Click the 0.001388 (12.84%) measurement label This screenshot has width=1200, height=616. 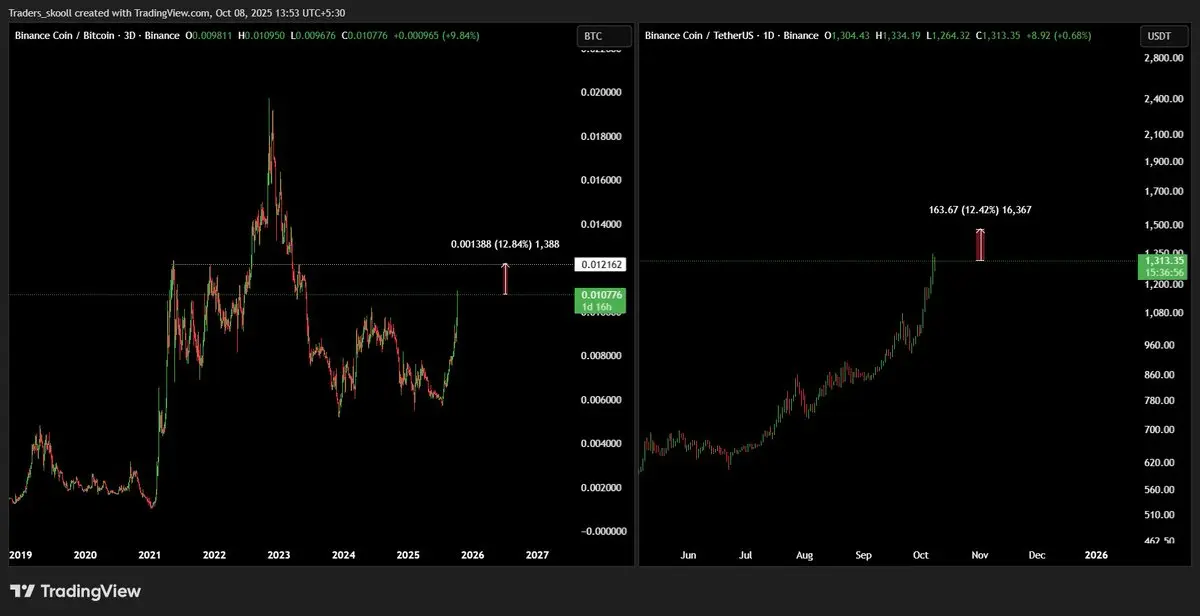(x=503, y=244)
